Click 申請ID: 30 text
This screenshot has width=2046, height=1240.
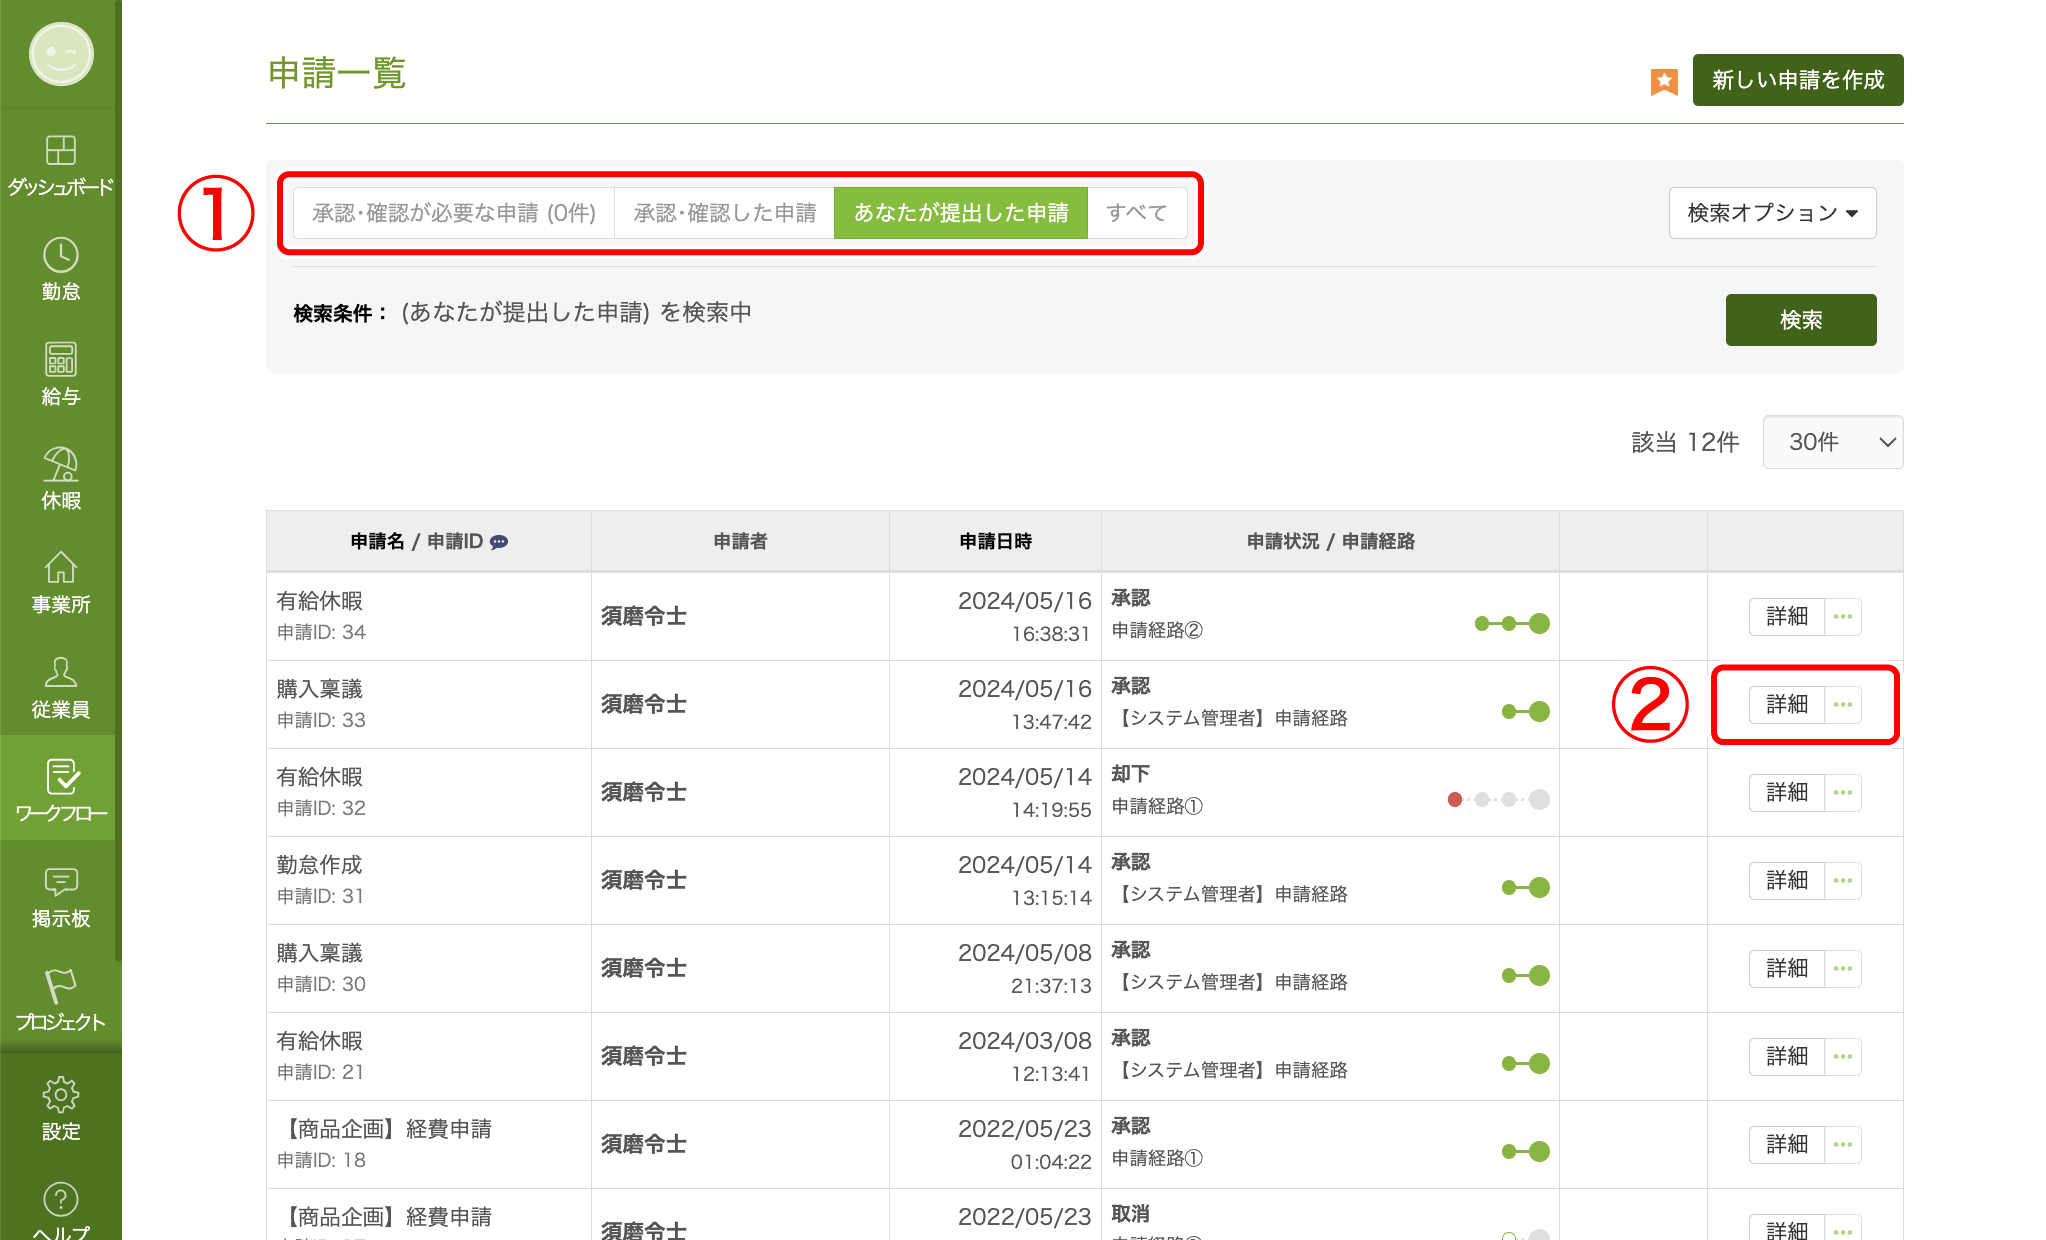click(x=321, y=984)
